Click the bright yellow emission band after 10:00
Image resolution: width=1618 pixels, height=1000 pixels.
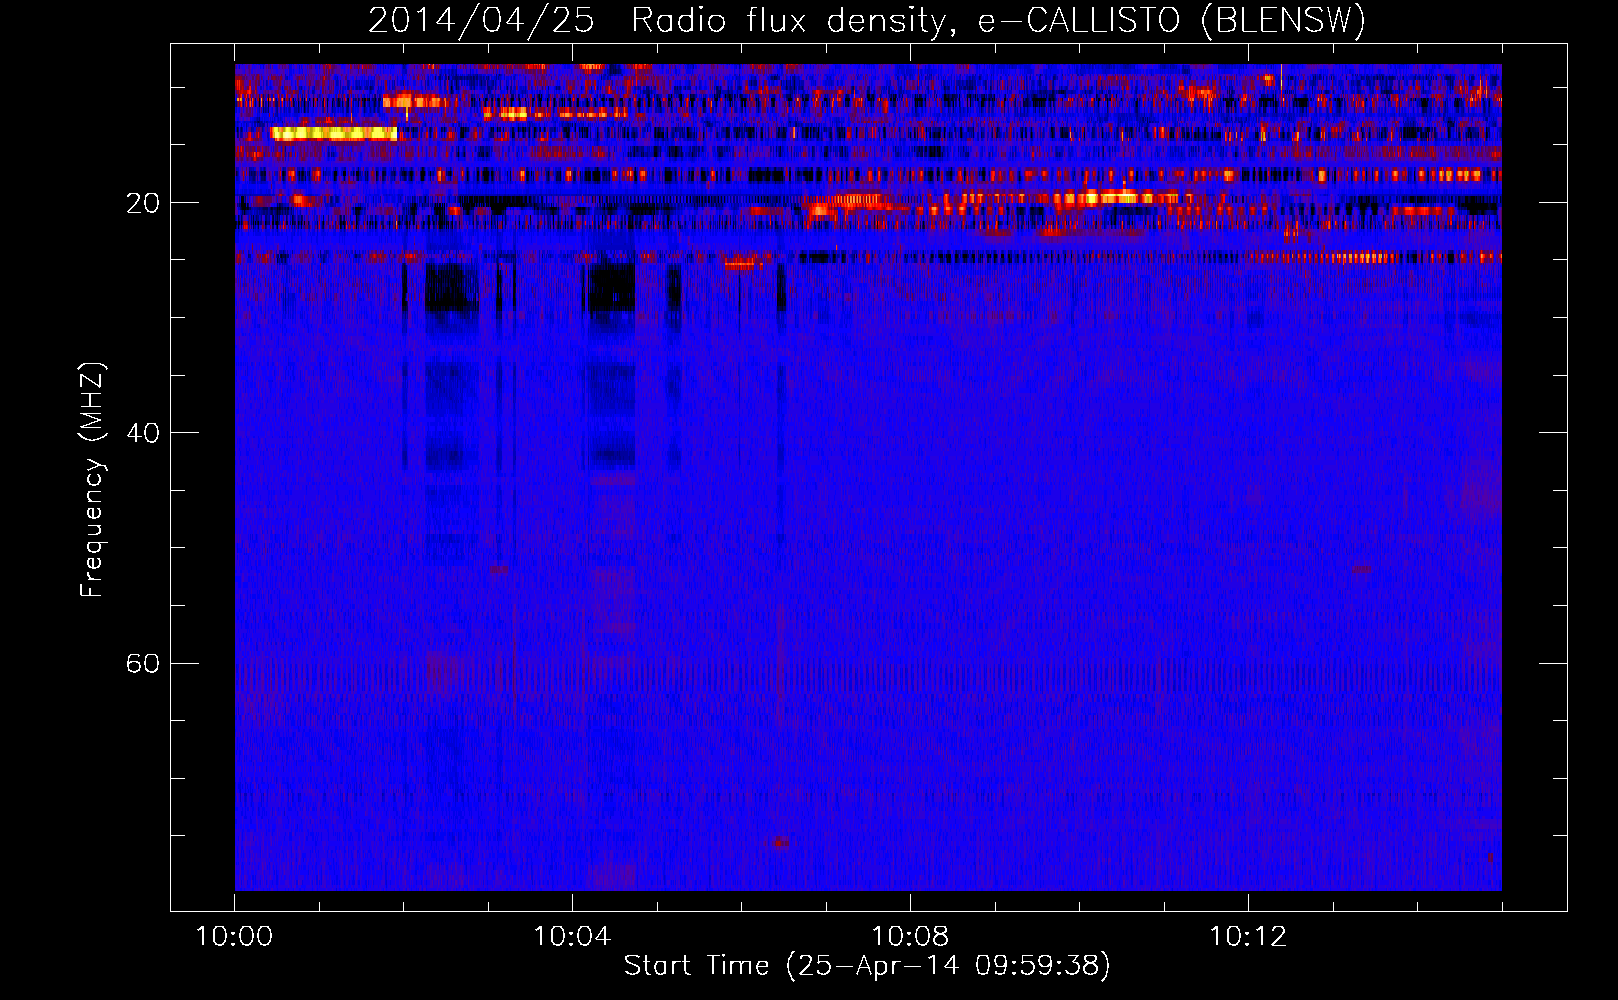(x=334, y=133)
